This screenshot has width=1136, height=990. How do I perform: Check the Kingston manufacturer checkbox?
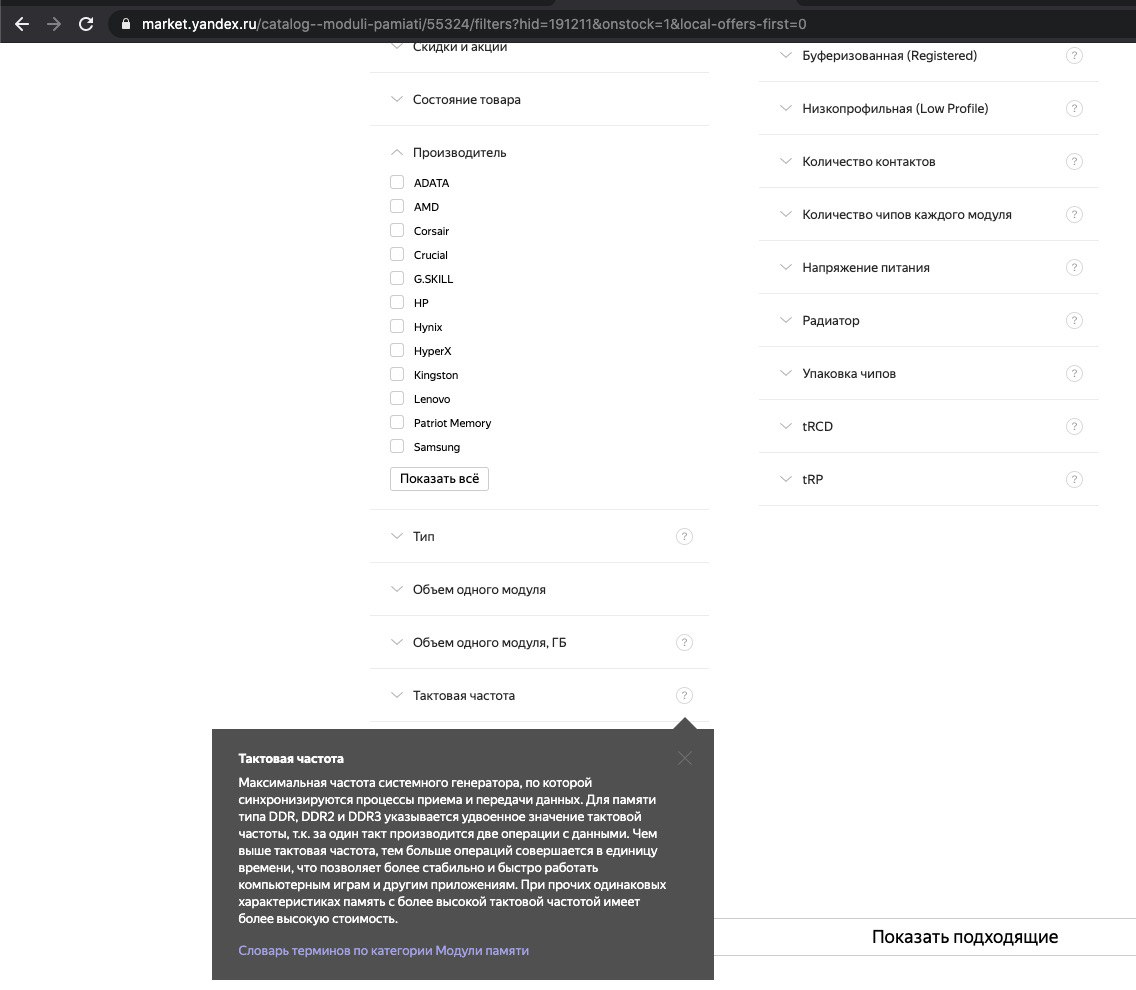point(397,375)
